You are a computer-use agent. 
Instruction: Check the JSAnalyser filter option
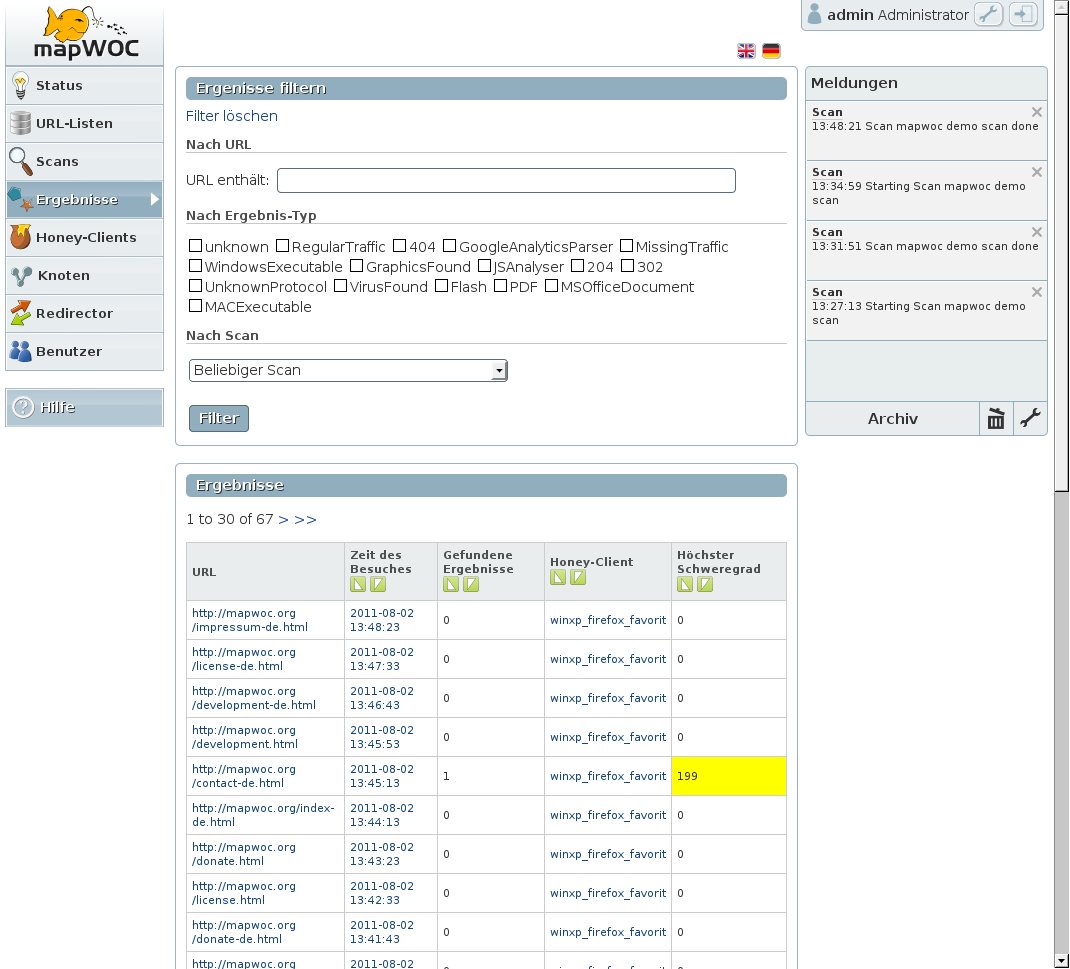(x=485, y=267)
